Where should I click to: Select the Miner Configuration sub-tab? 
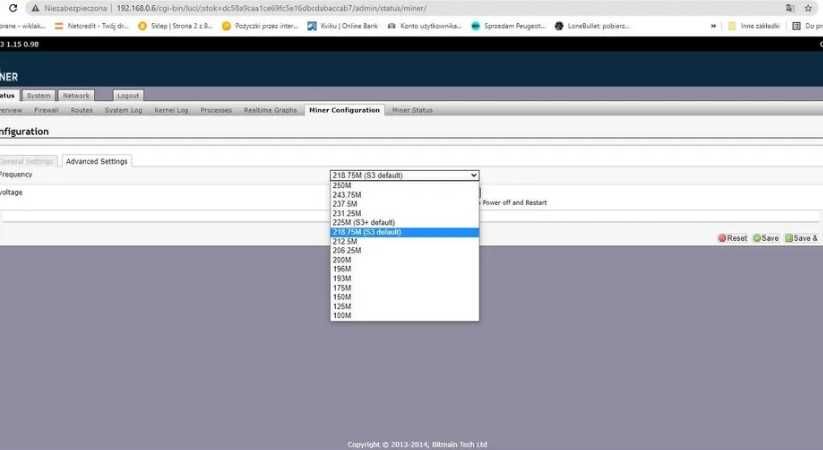344,110
